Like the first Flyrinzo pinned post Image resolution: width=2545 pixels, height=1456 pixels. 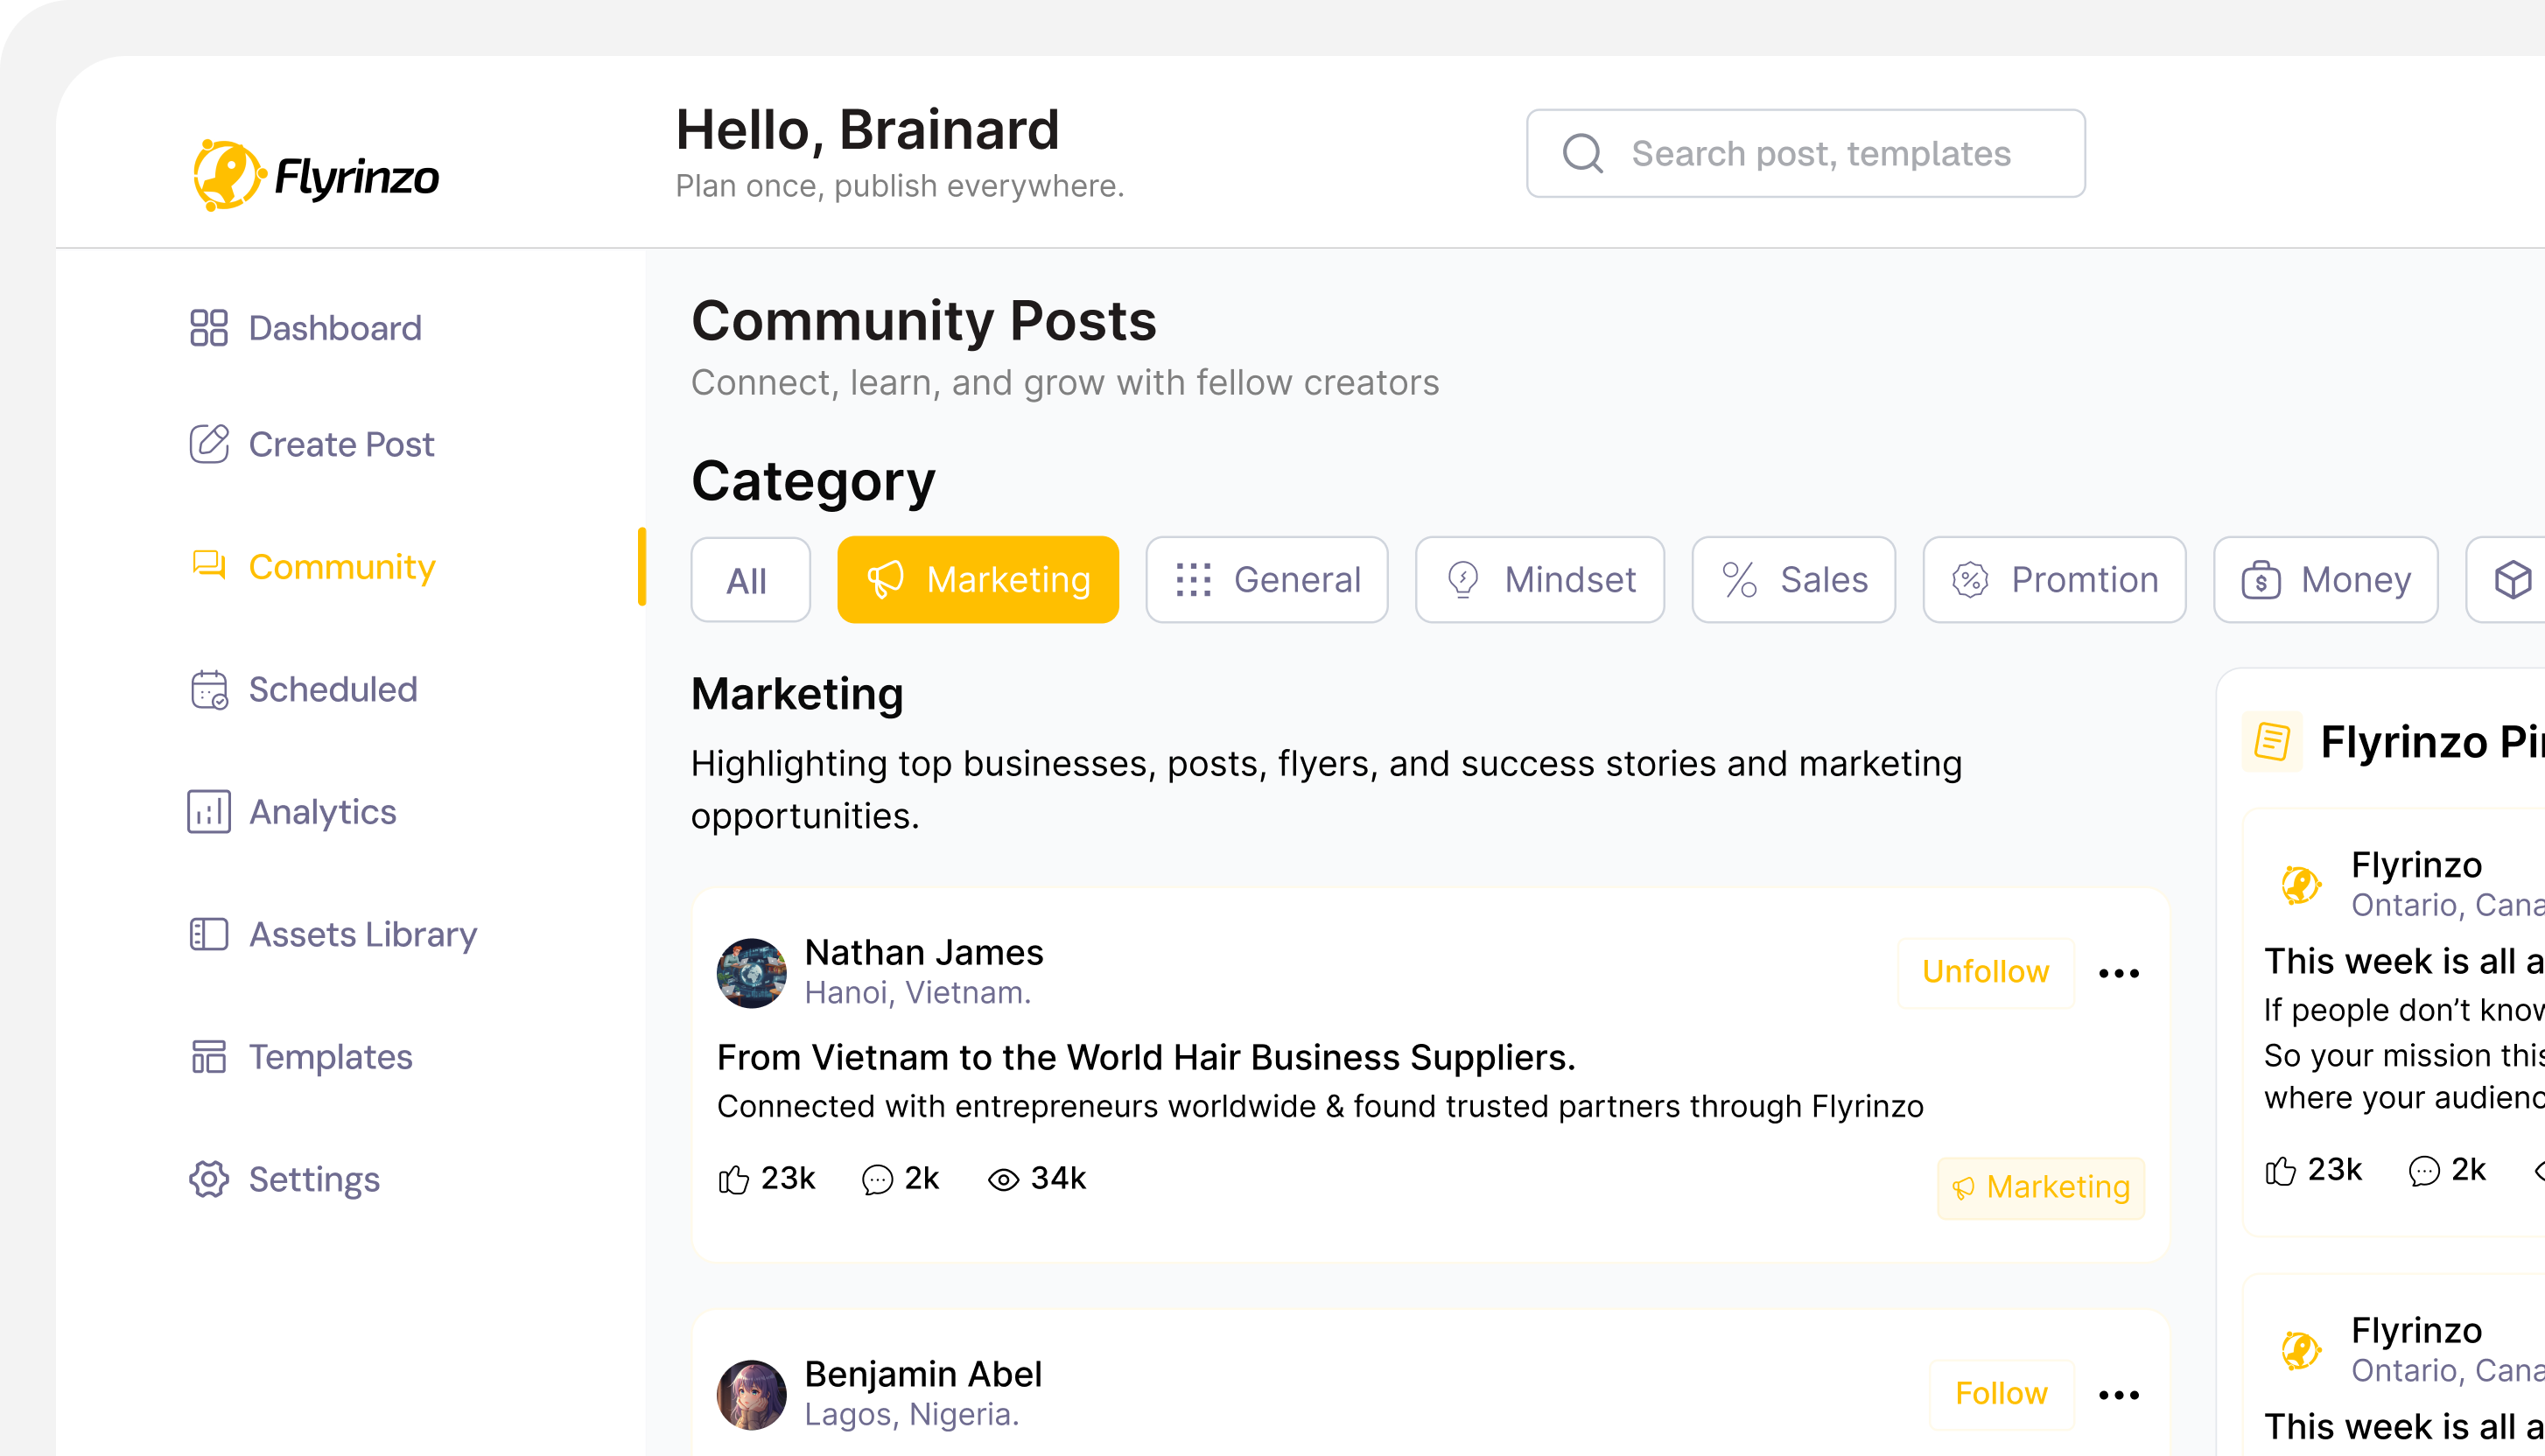tap(2280, 1170)
